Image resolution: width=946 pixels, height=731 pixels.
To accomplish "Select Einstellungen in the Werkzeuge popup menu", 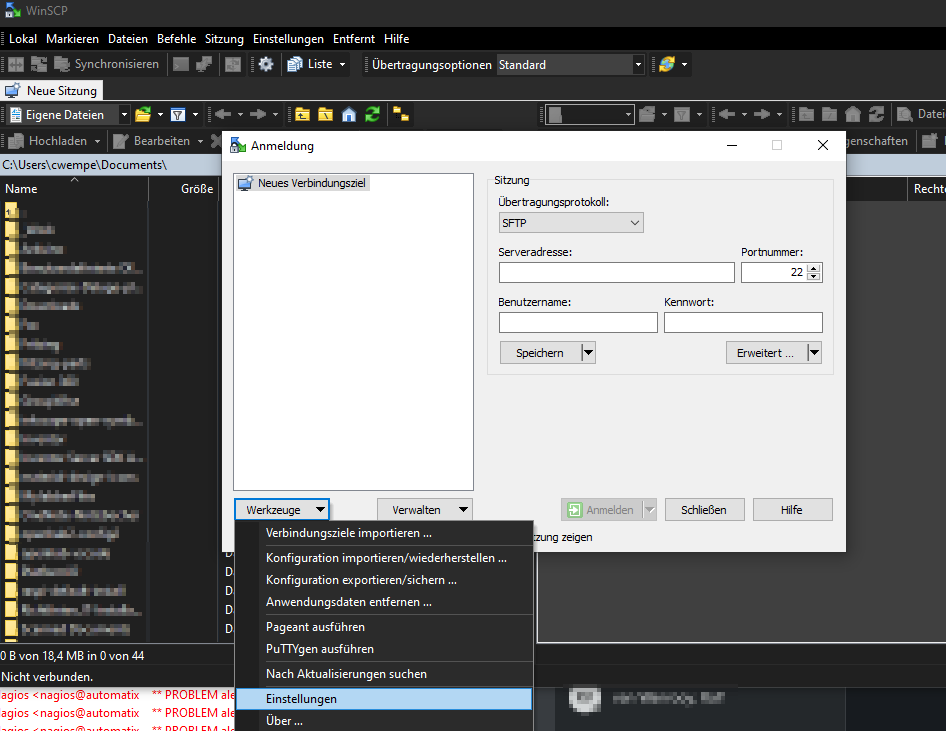I will (384, 699).
